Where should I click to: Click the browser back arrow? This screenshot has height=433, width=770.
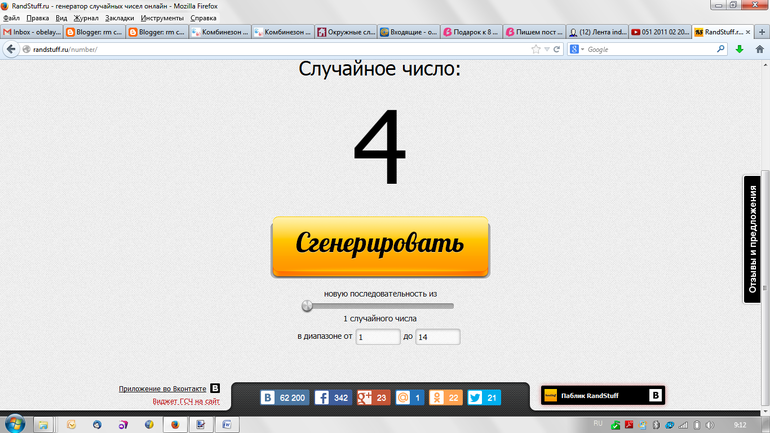click(x=11, y=49)
